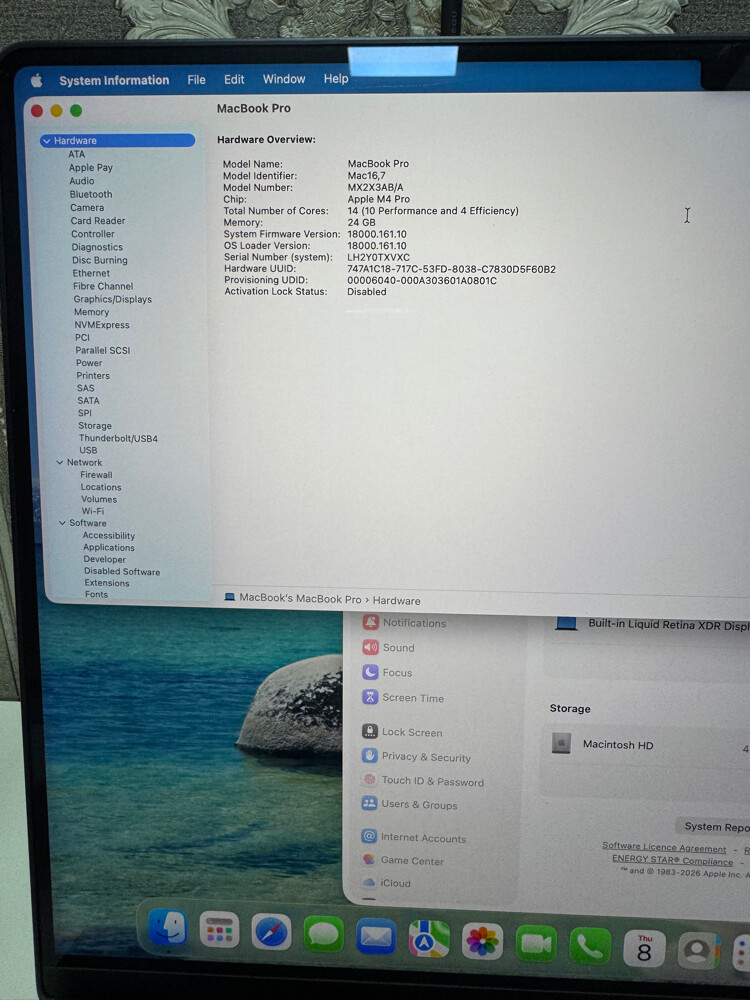Open Safari from the Dock
Screen dimensions: 750x1000
(271, 933)
